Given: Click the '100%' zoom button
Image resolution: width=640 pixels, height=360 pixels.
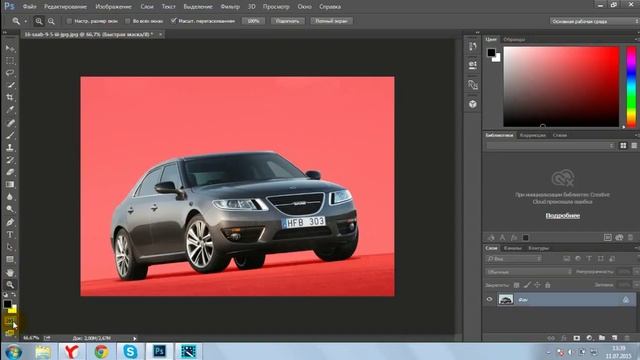Looking at the screenshot, I should (253, 21).
